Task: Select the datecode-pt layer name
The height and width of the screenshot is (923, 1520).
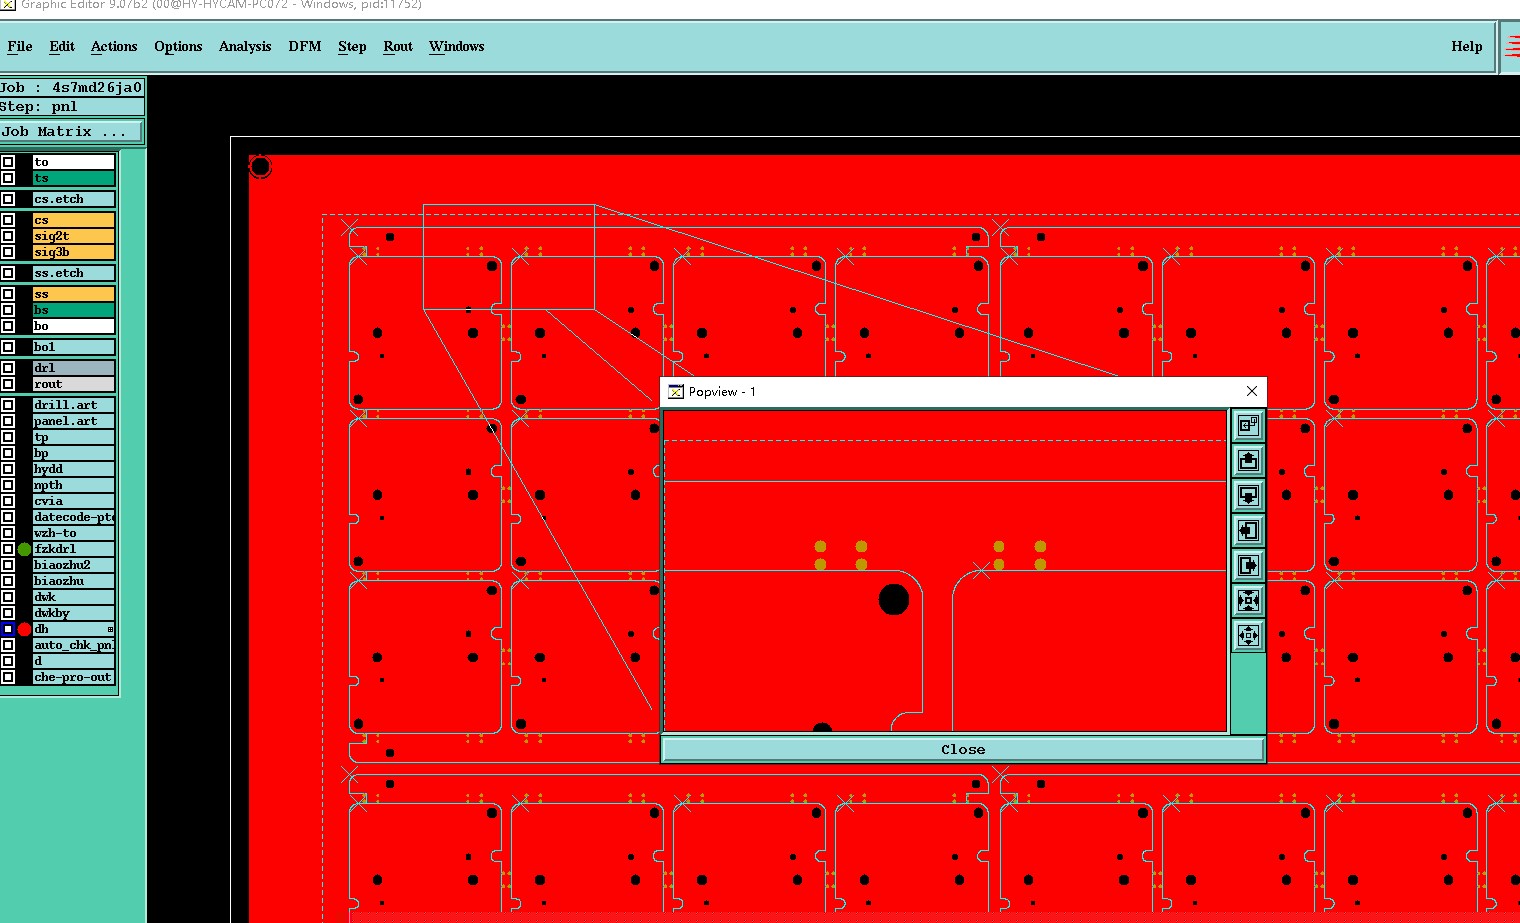Action: (74, 517)
